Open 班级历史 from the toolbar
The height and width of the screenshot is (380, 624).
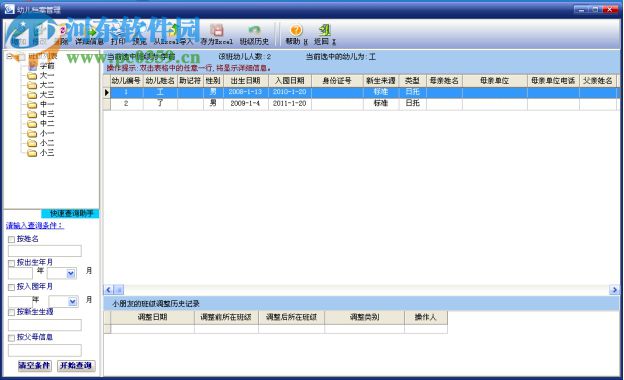click(x=254, y=34)
